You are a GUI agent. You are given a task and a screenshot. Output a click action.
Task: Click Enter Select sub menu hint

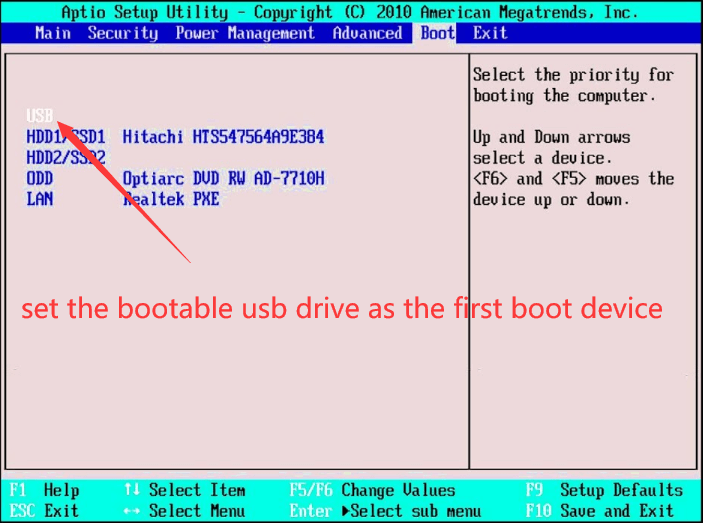385,511
